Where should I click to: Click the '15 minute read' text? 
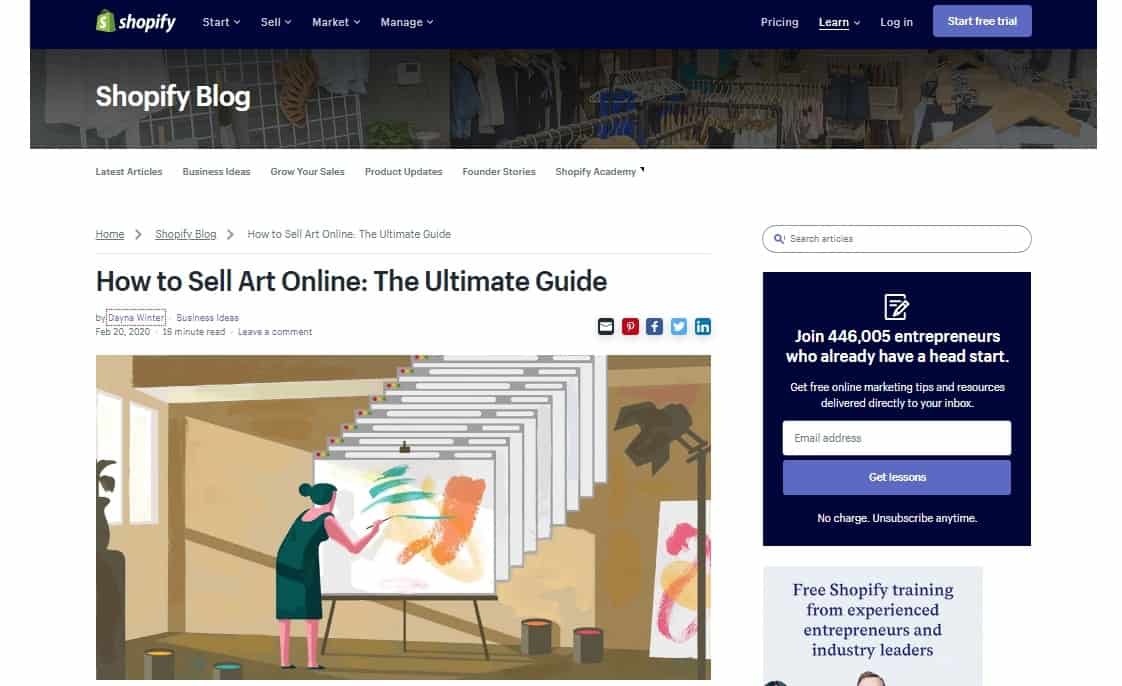(193, 332)
